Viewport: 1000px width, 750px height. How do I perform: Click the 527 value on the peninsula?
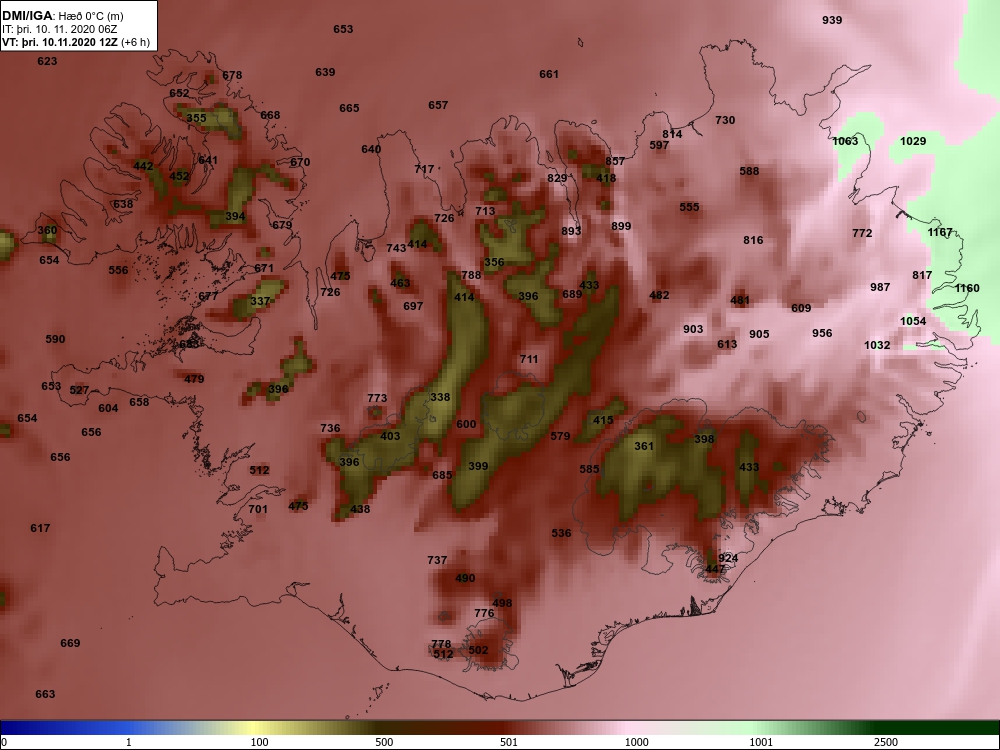click(79, 390)
